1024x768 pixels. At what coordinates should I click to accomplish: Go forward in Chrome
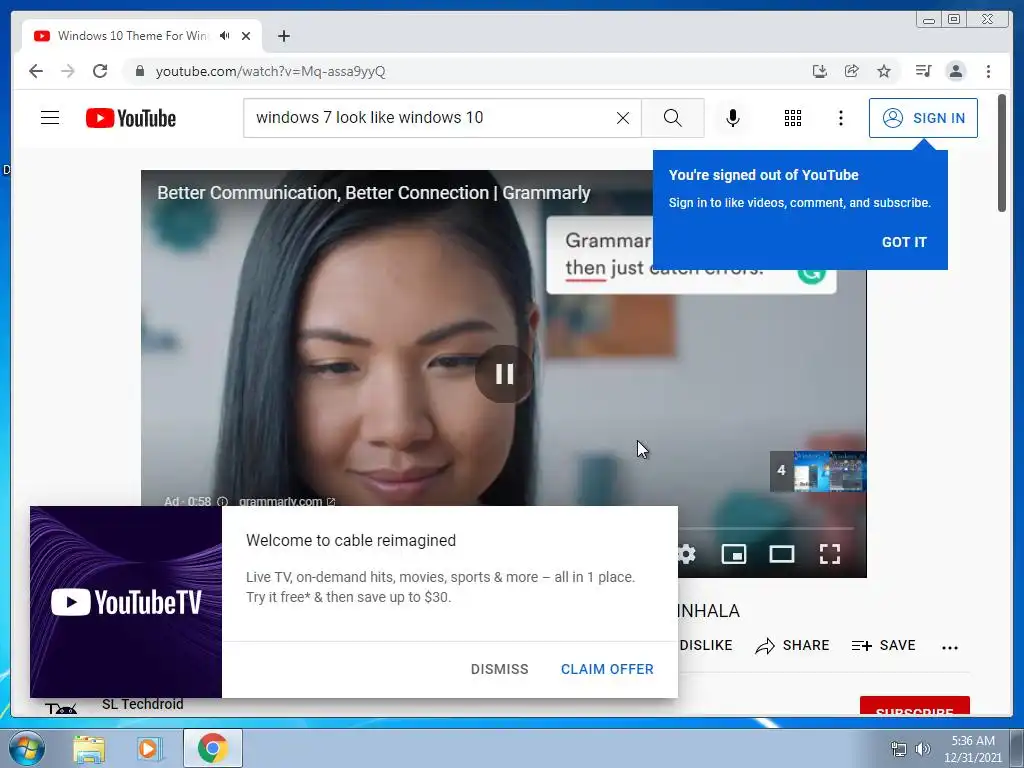coord(68,71)
